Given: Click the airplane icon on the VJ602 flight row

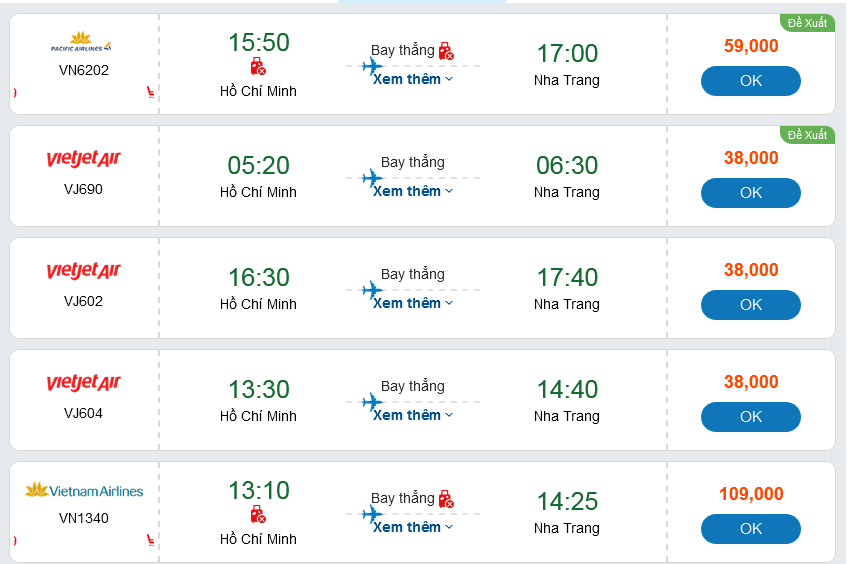Looking at the screenshot, I should [x=372, y=291].
